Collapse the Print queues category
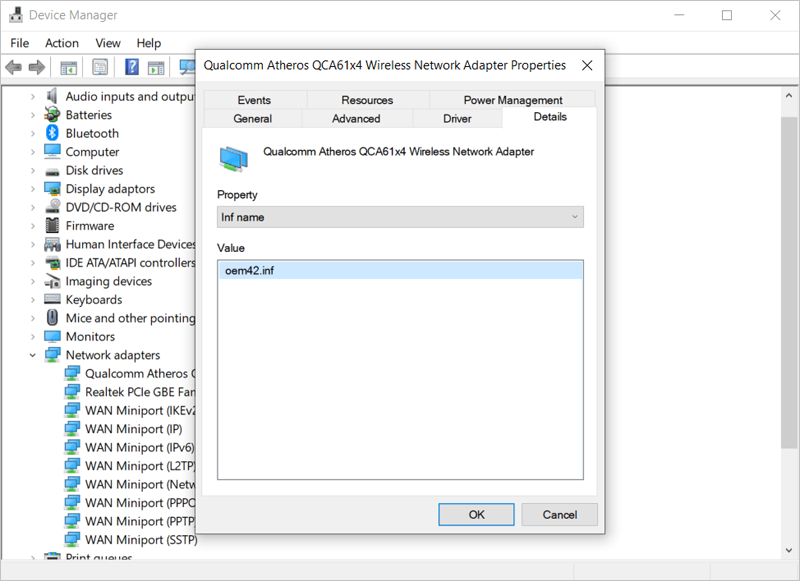800x581 pixels. [32, 557]
